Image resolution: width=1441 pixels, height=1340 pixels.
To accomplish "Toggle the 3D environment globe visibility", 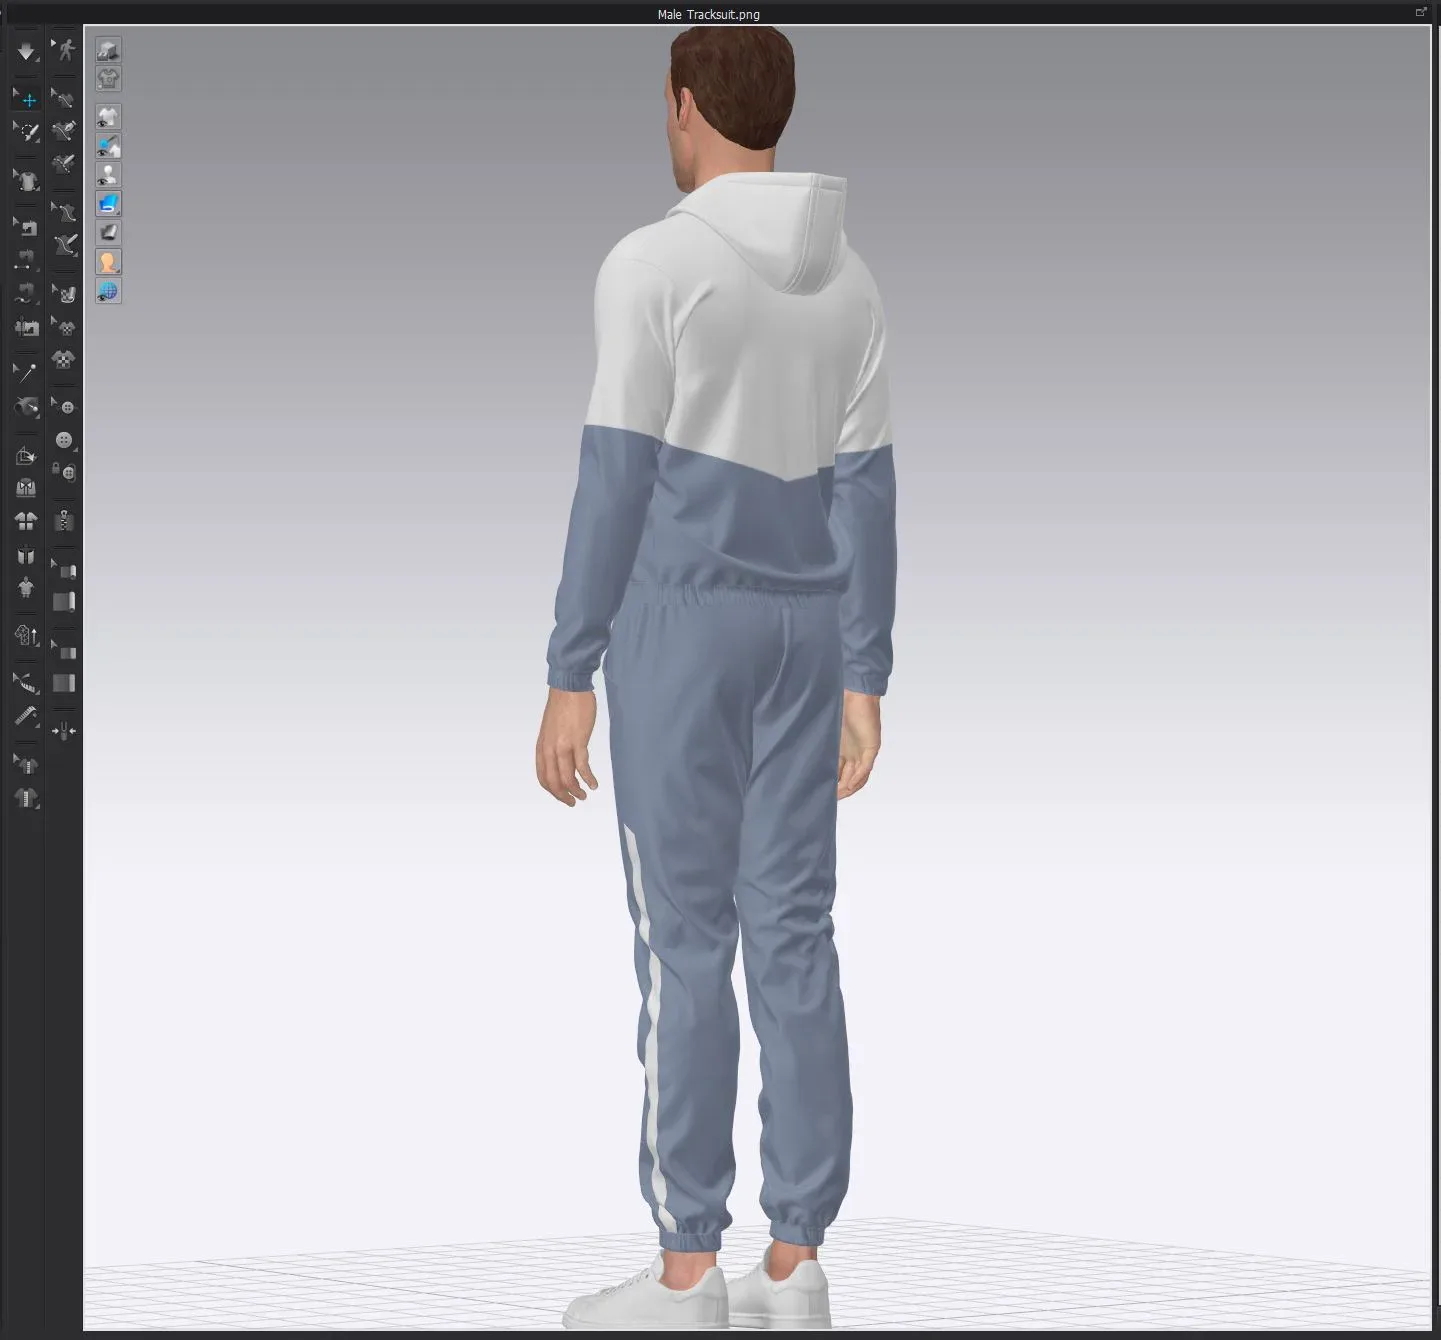I will (108, 289).
